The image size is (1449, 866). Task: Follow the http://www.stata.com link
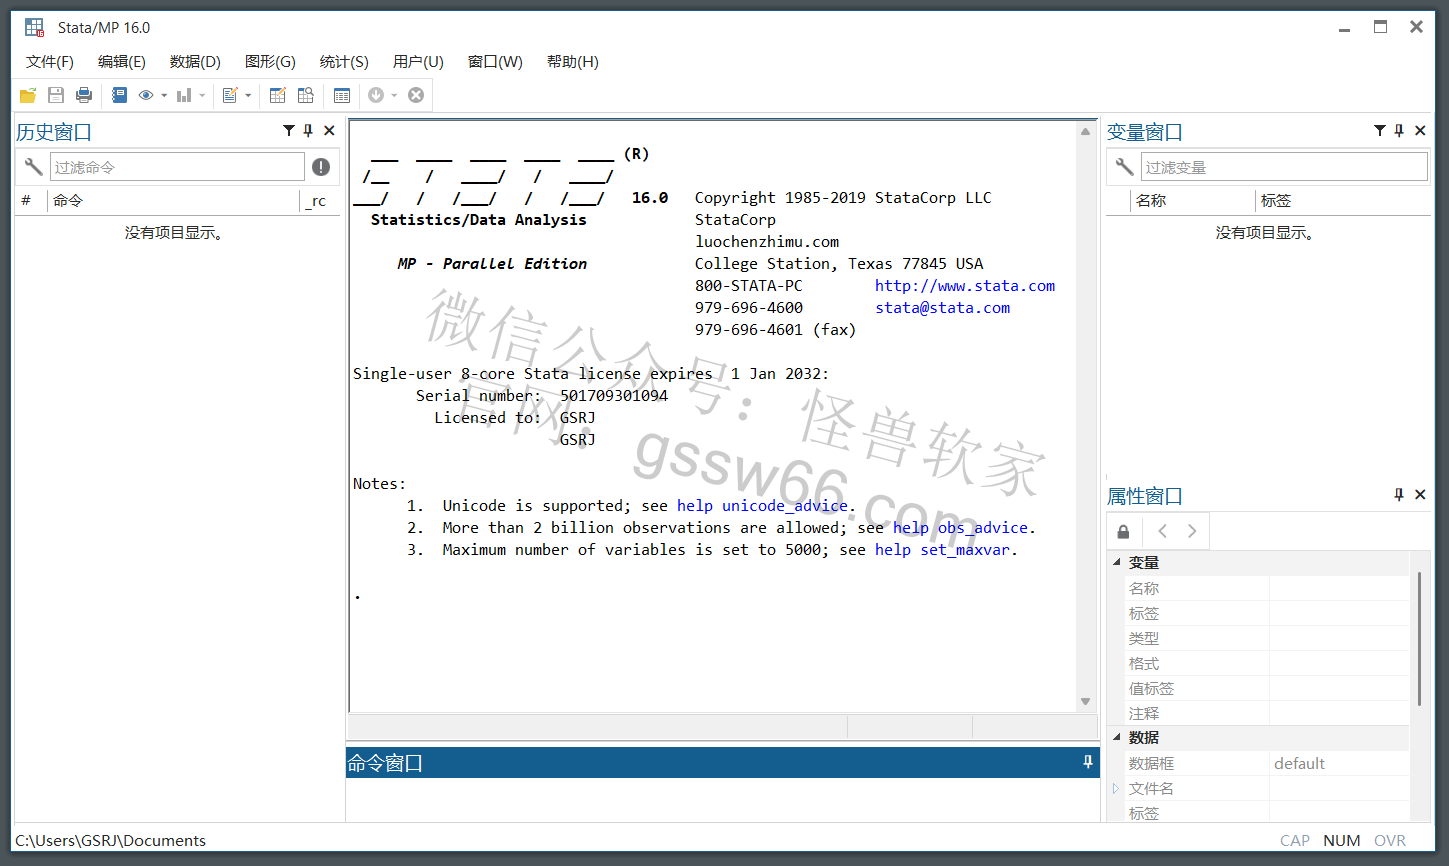965,286
